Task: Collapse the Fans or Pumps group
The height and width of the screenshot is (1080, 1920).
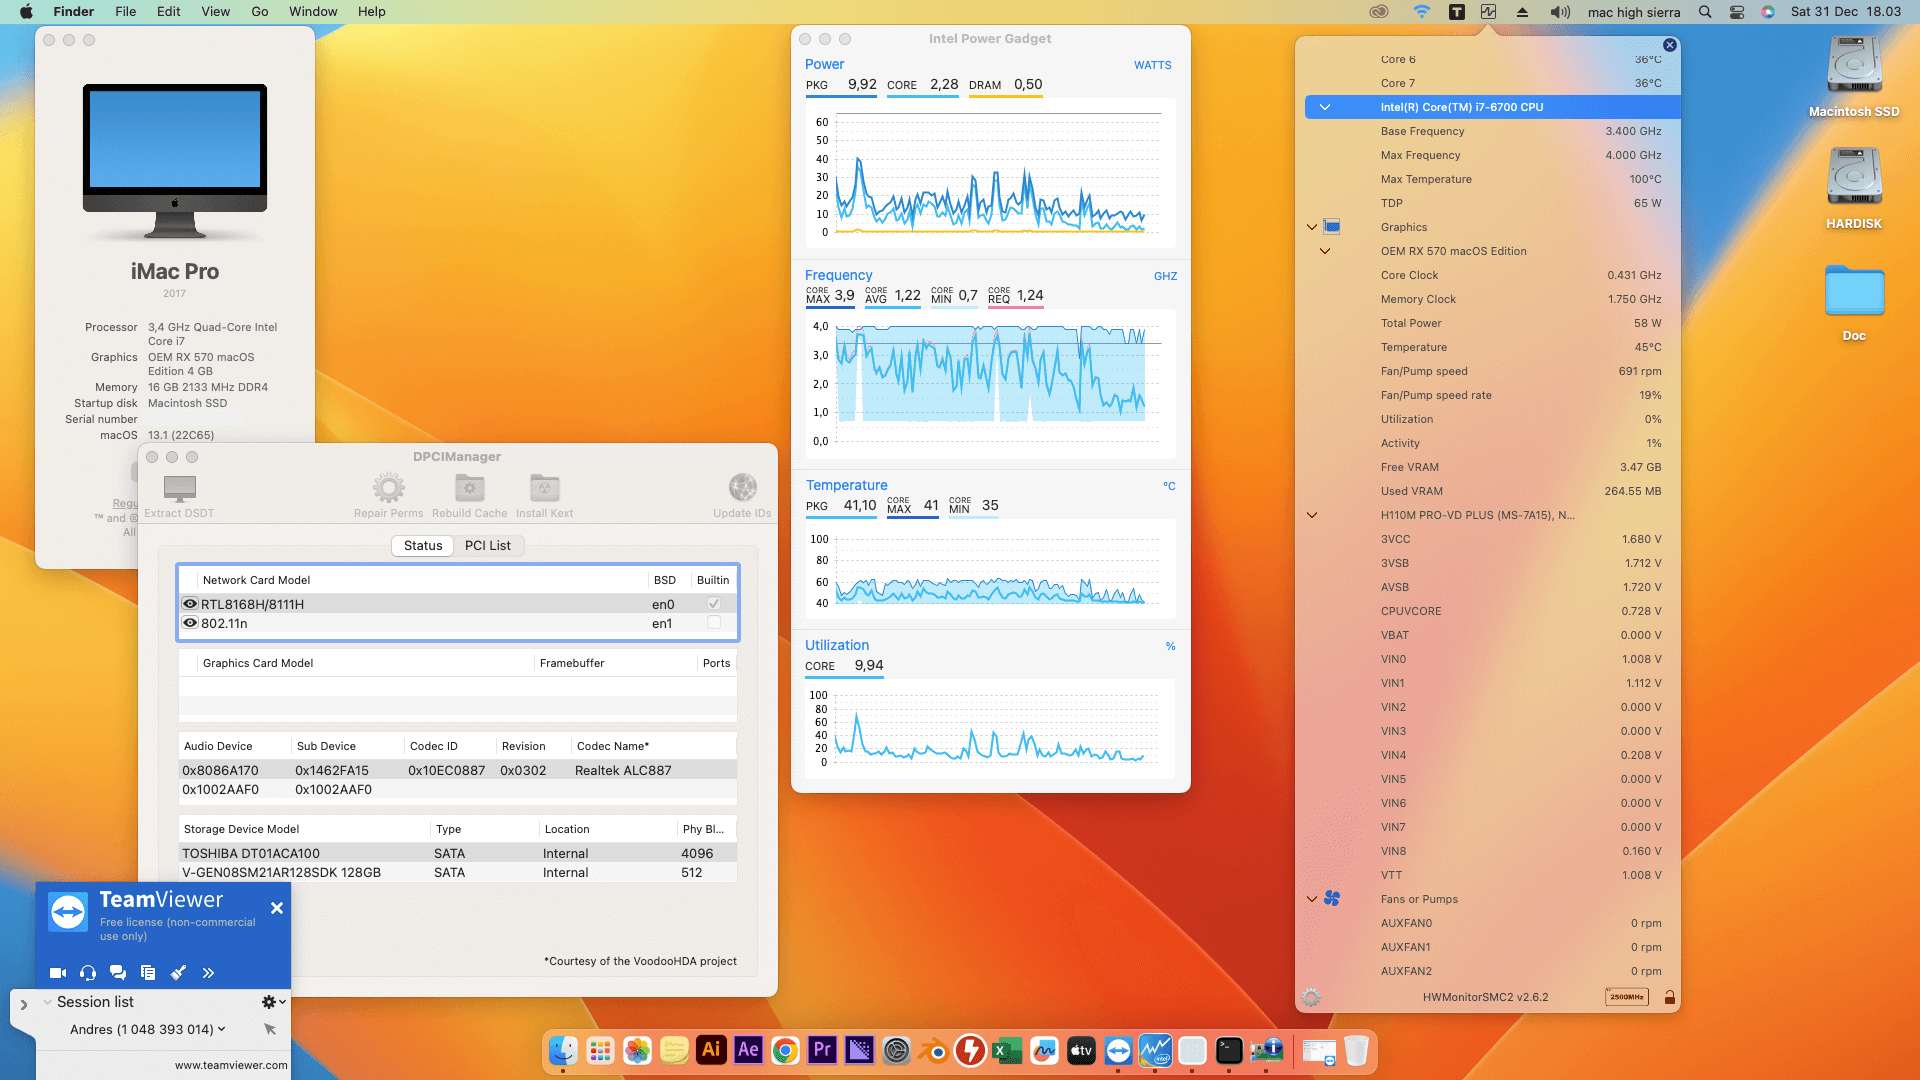Action: point(1312,899)
